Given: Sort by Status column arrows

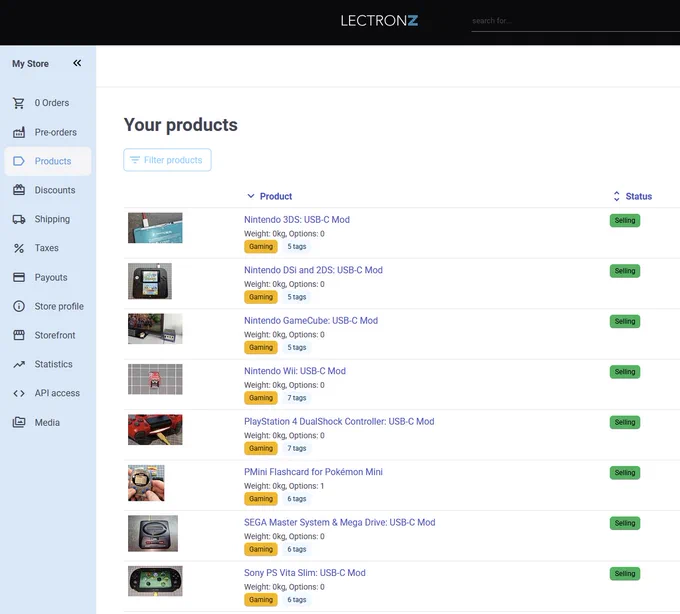Looking at the screenshot, I should (616, 196).
